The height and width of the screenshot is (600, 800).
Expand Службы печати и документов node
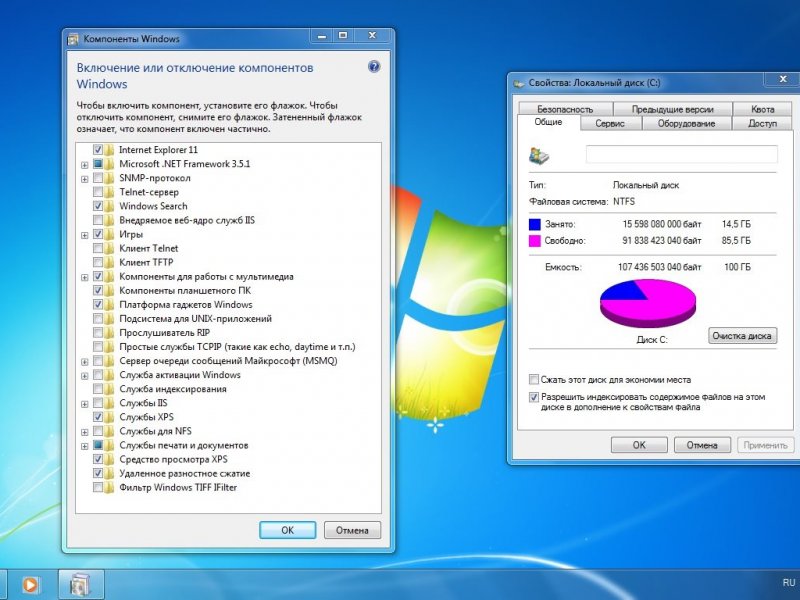pos(85,446)
